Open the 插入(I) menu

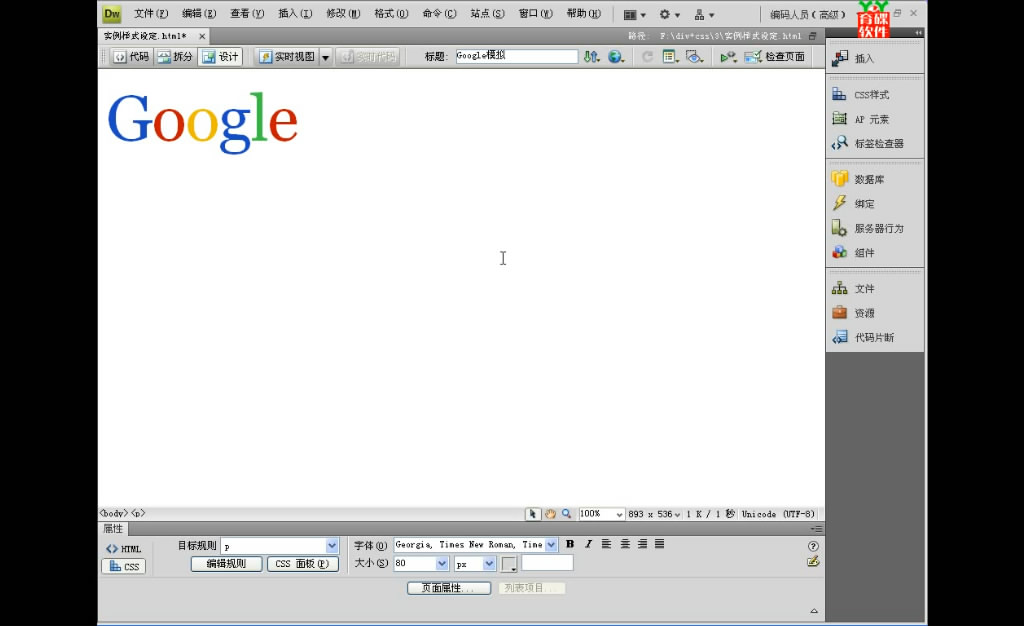pos(295,14)
